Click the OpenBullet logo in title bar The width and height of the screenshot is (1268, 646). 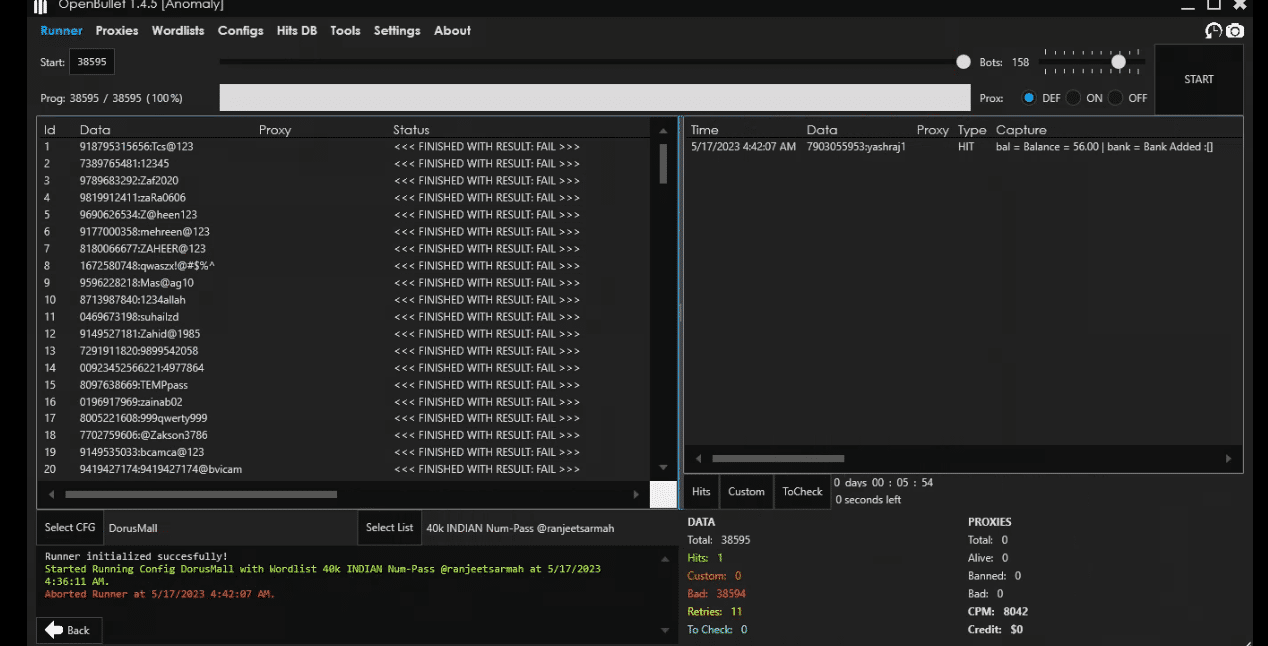41,5
